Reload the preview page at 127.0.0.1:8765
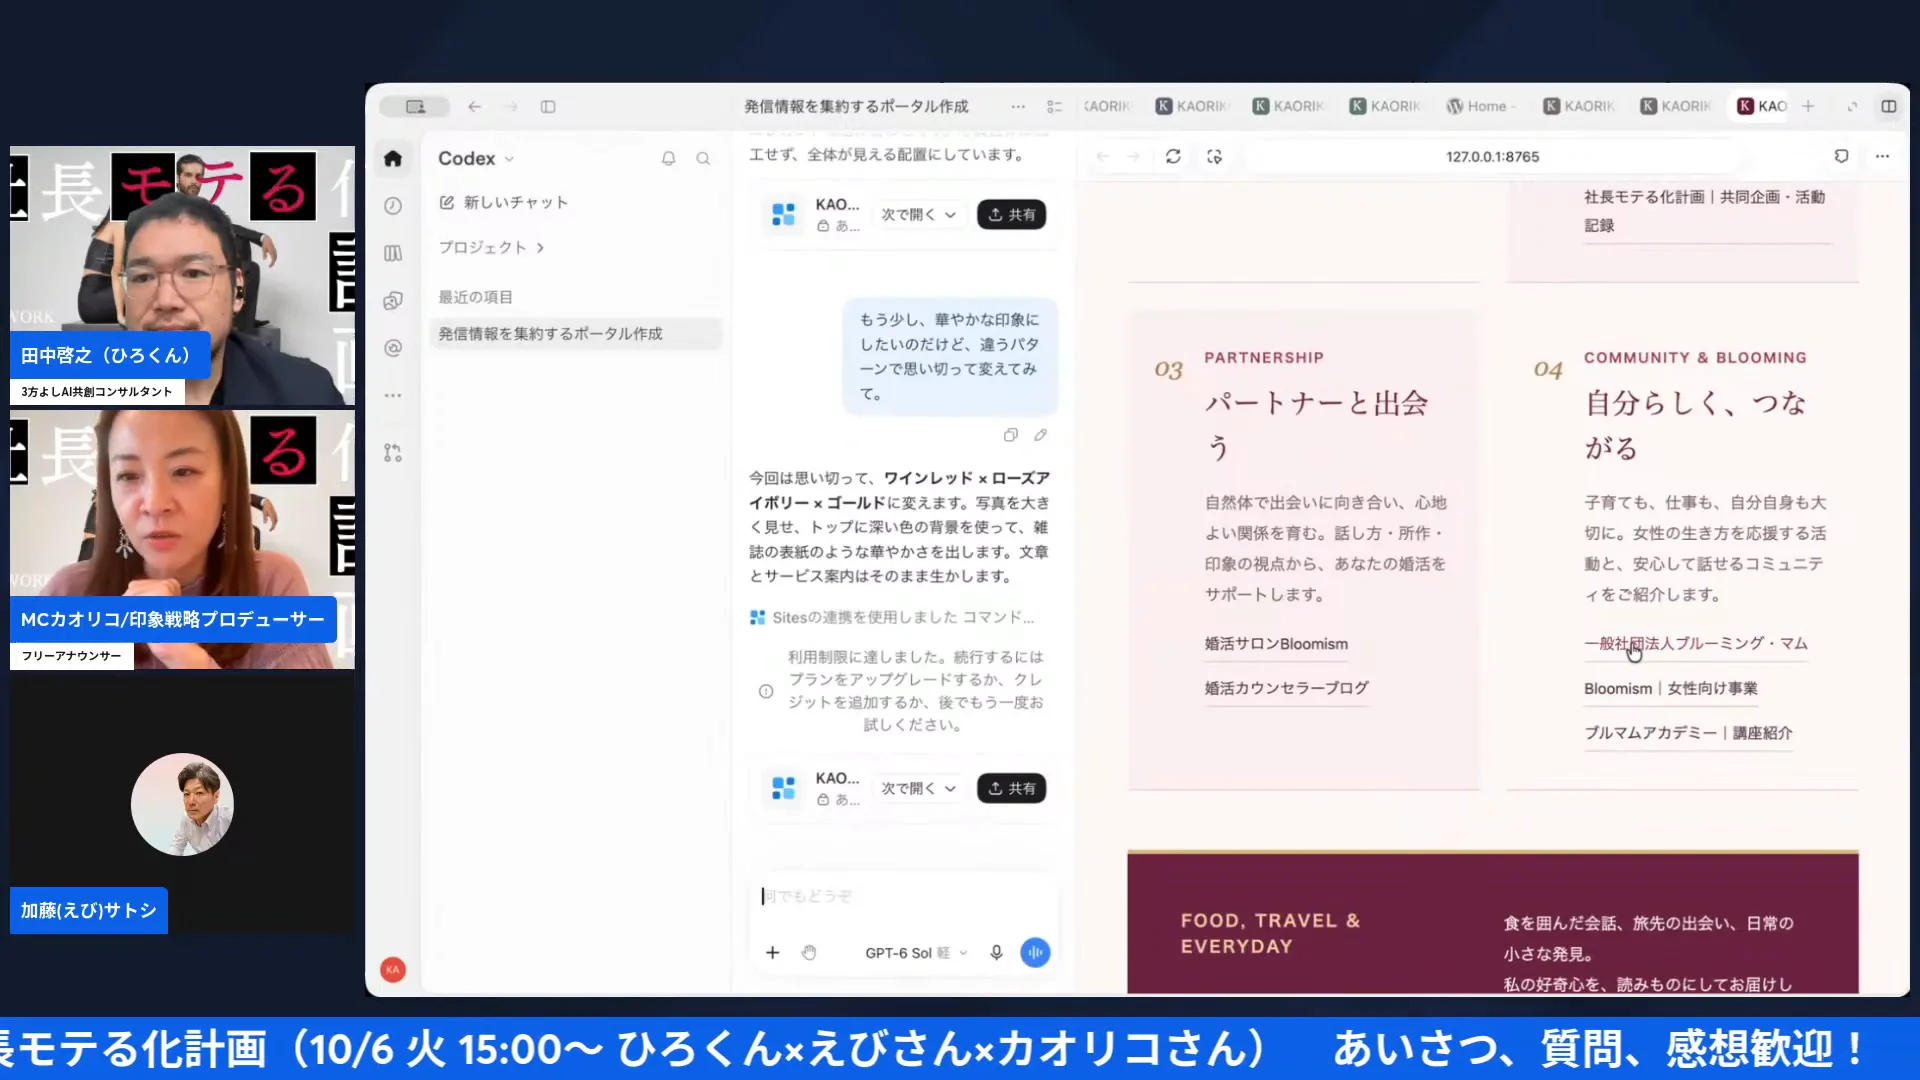 click(x=1173, y=156)
